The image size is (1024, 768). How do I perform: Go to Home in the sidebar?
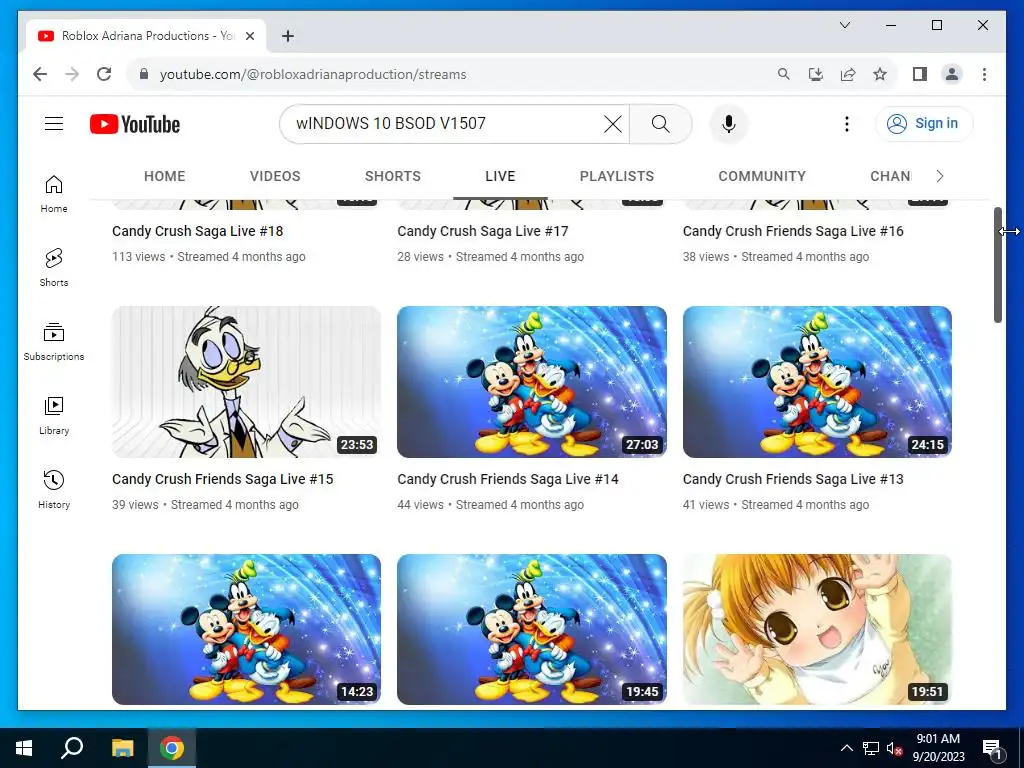coord(54,194)
